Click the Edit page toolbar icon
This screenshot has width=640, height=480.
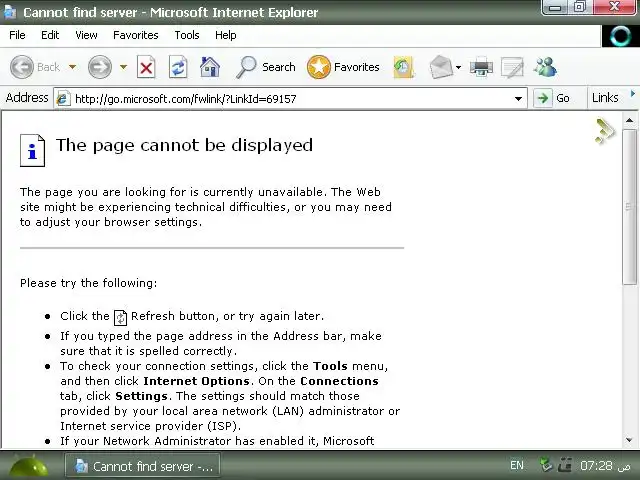[512, 67]
